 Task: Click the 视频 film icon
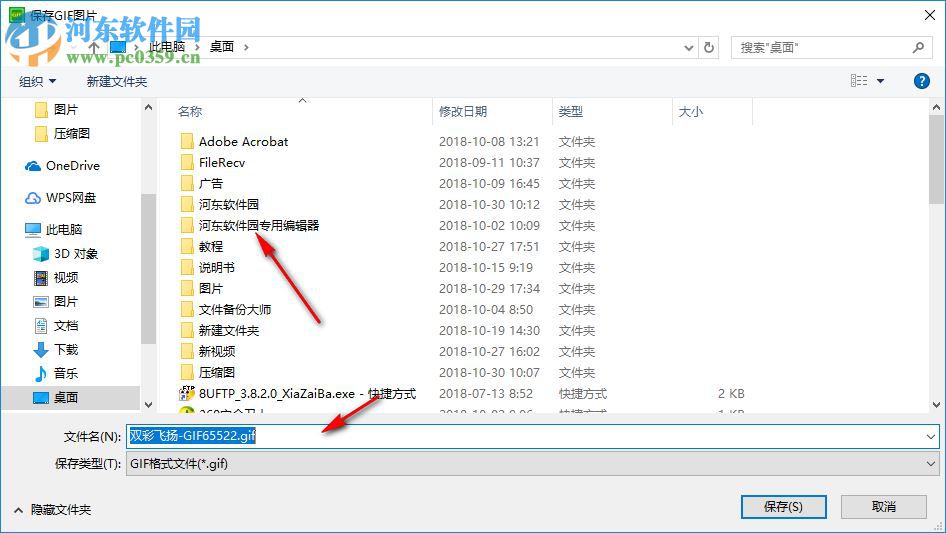coord(41,278)
